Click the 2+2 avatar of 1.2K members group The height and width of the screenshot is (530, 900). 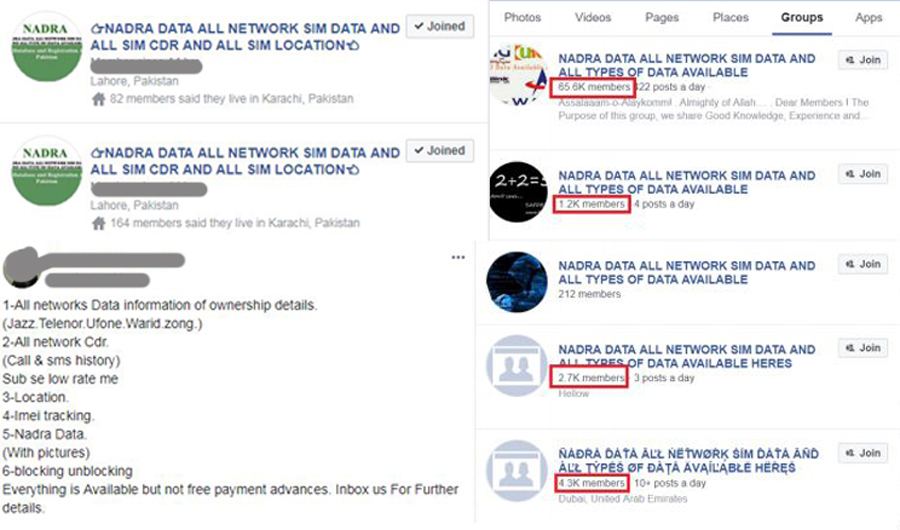(x=517, y=190)
